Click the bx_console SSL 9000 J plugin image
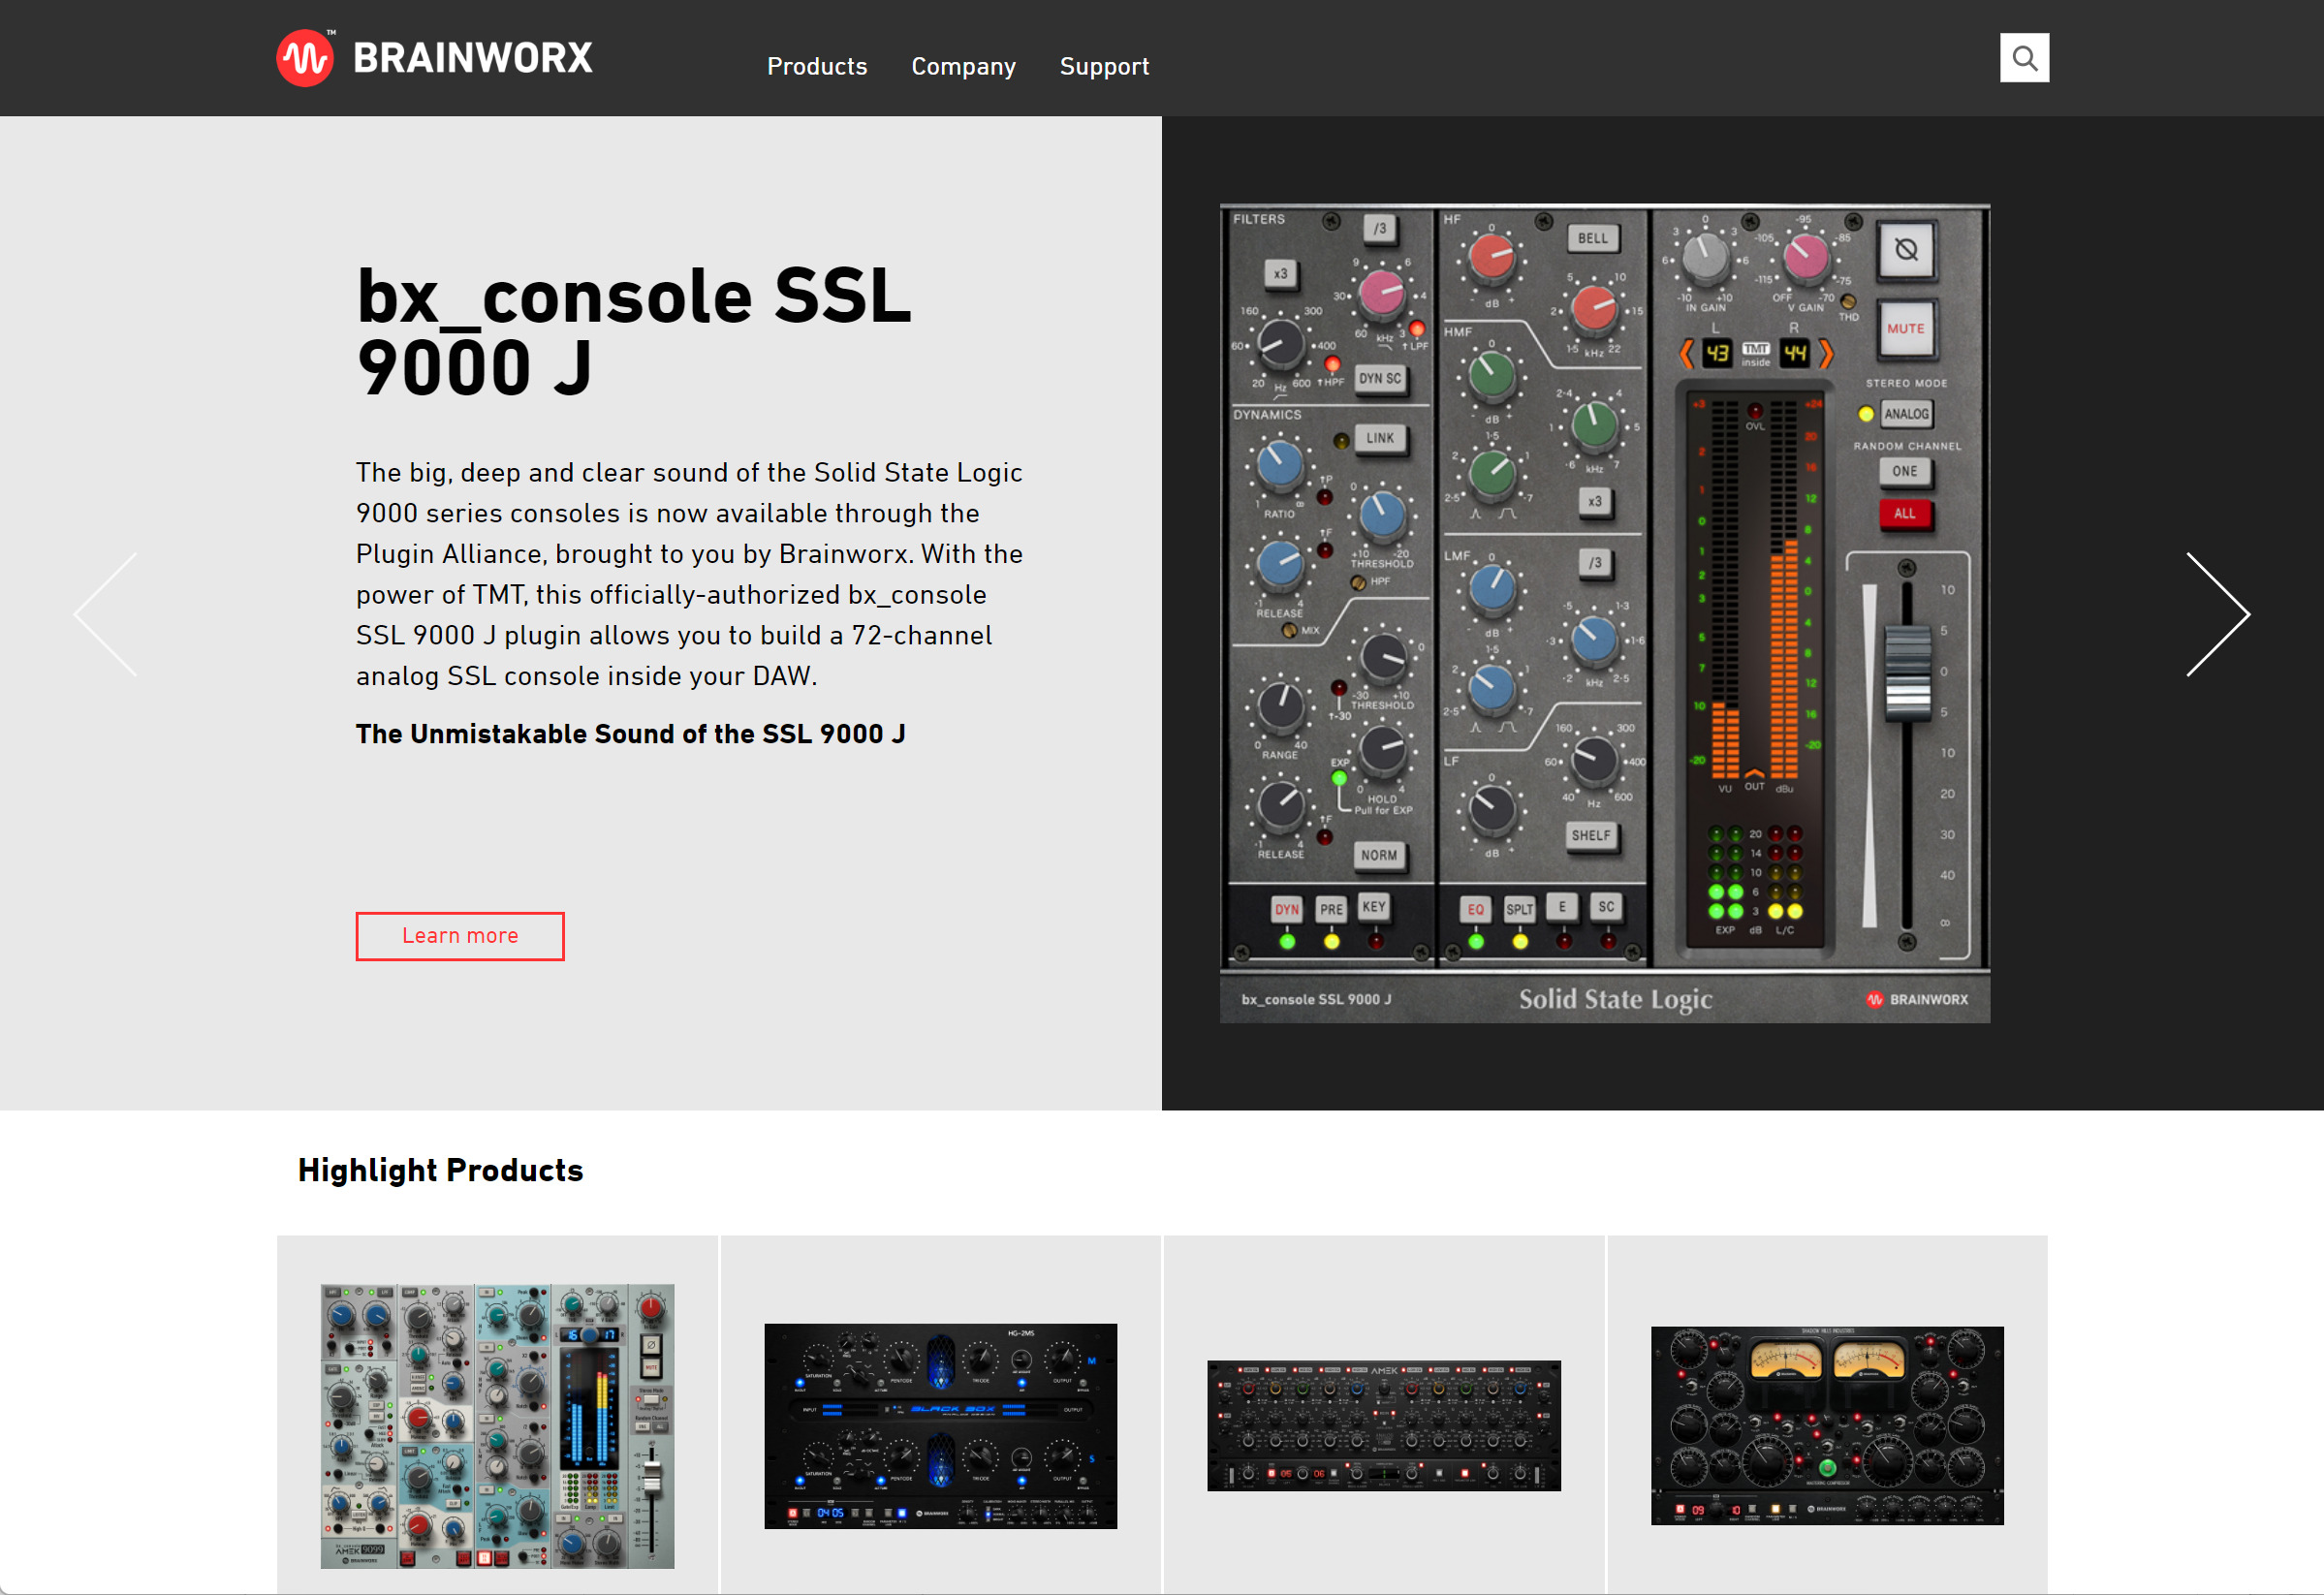The width and height of the screenshot is (2324, 1595). pos(1604,613)
